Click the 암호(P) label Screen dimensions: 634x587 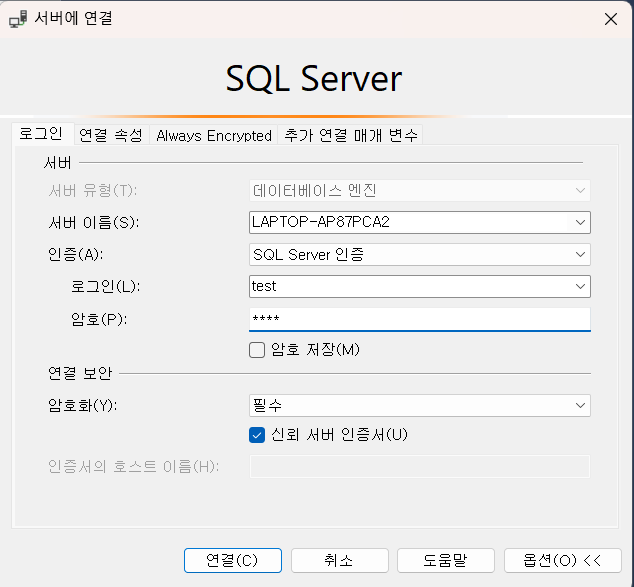click(x=99, y=319)
